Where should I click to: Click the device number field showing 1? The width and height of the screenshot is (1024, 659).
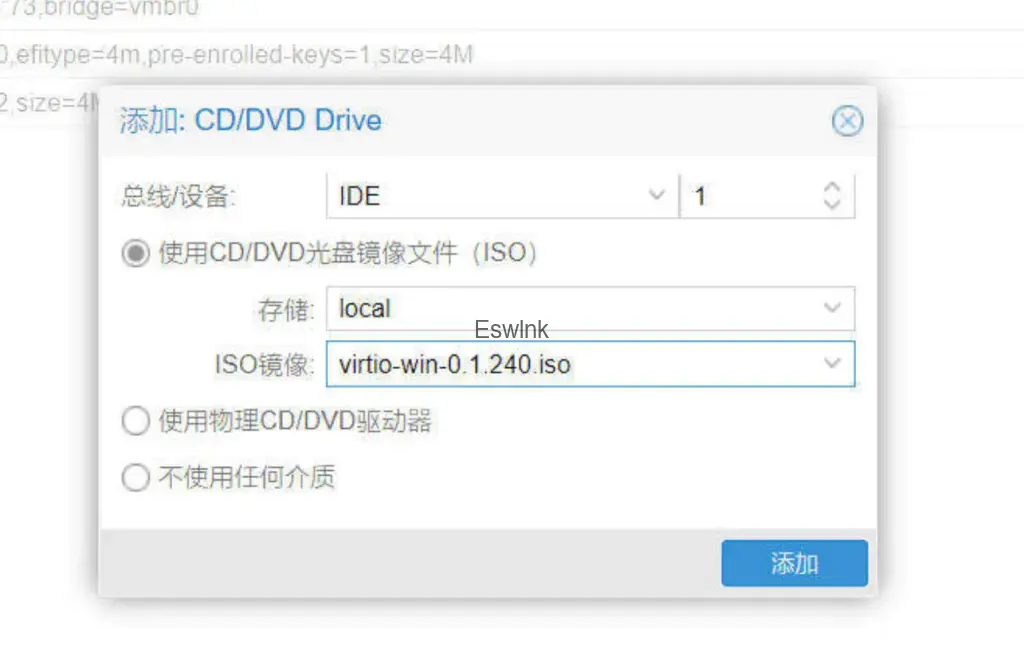pyautogui.click(x=767, y=195)
